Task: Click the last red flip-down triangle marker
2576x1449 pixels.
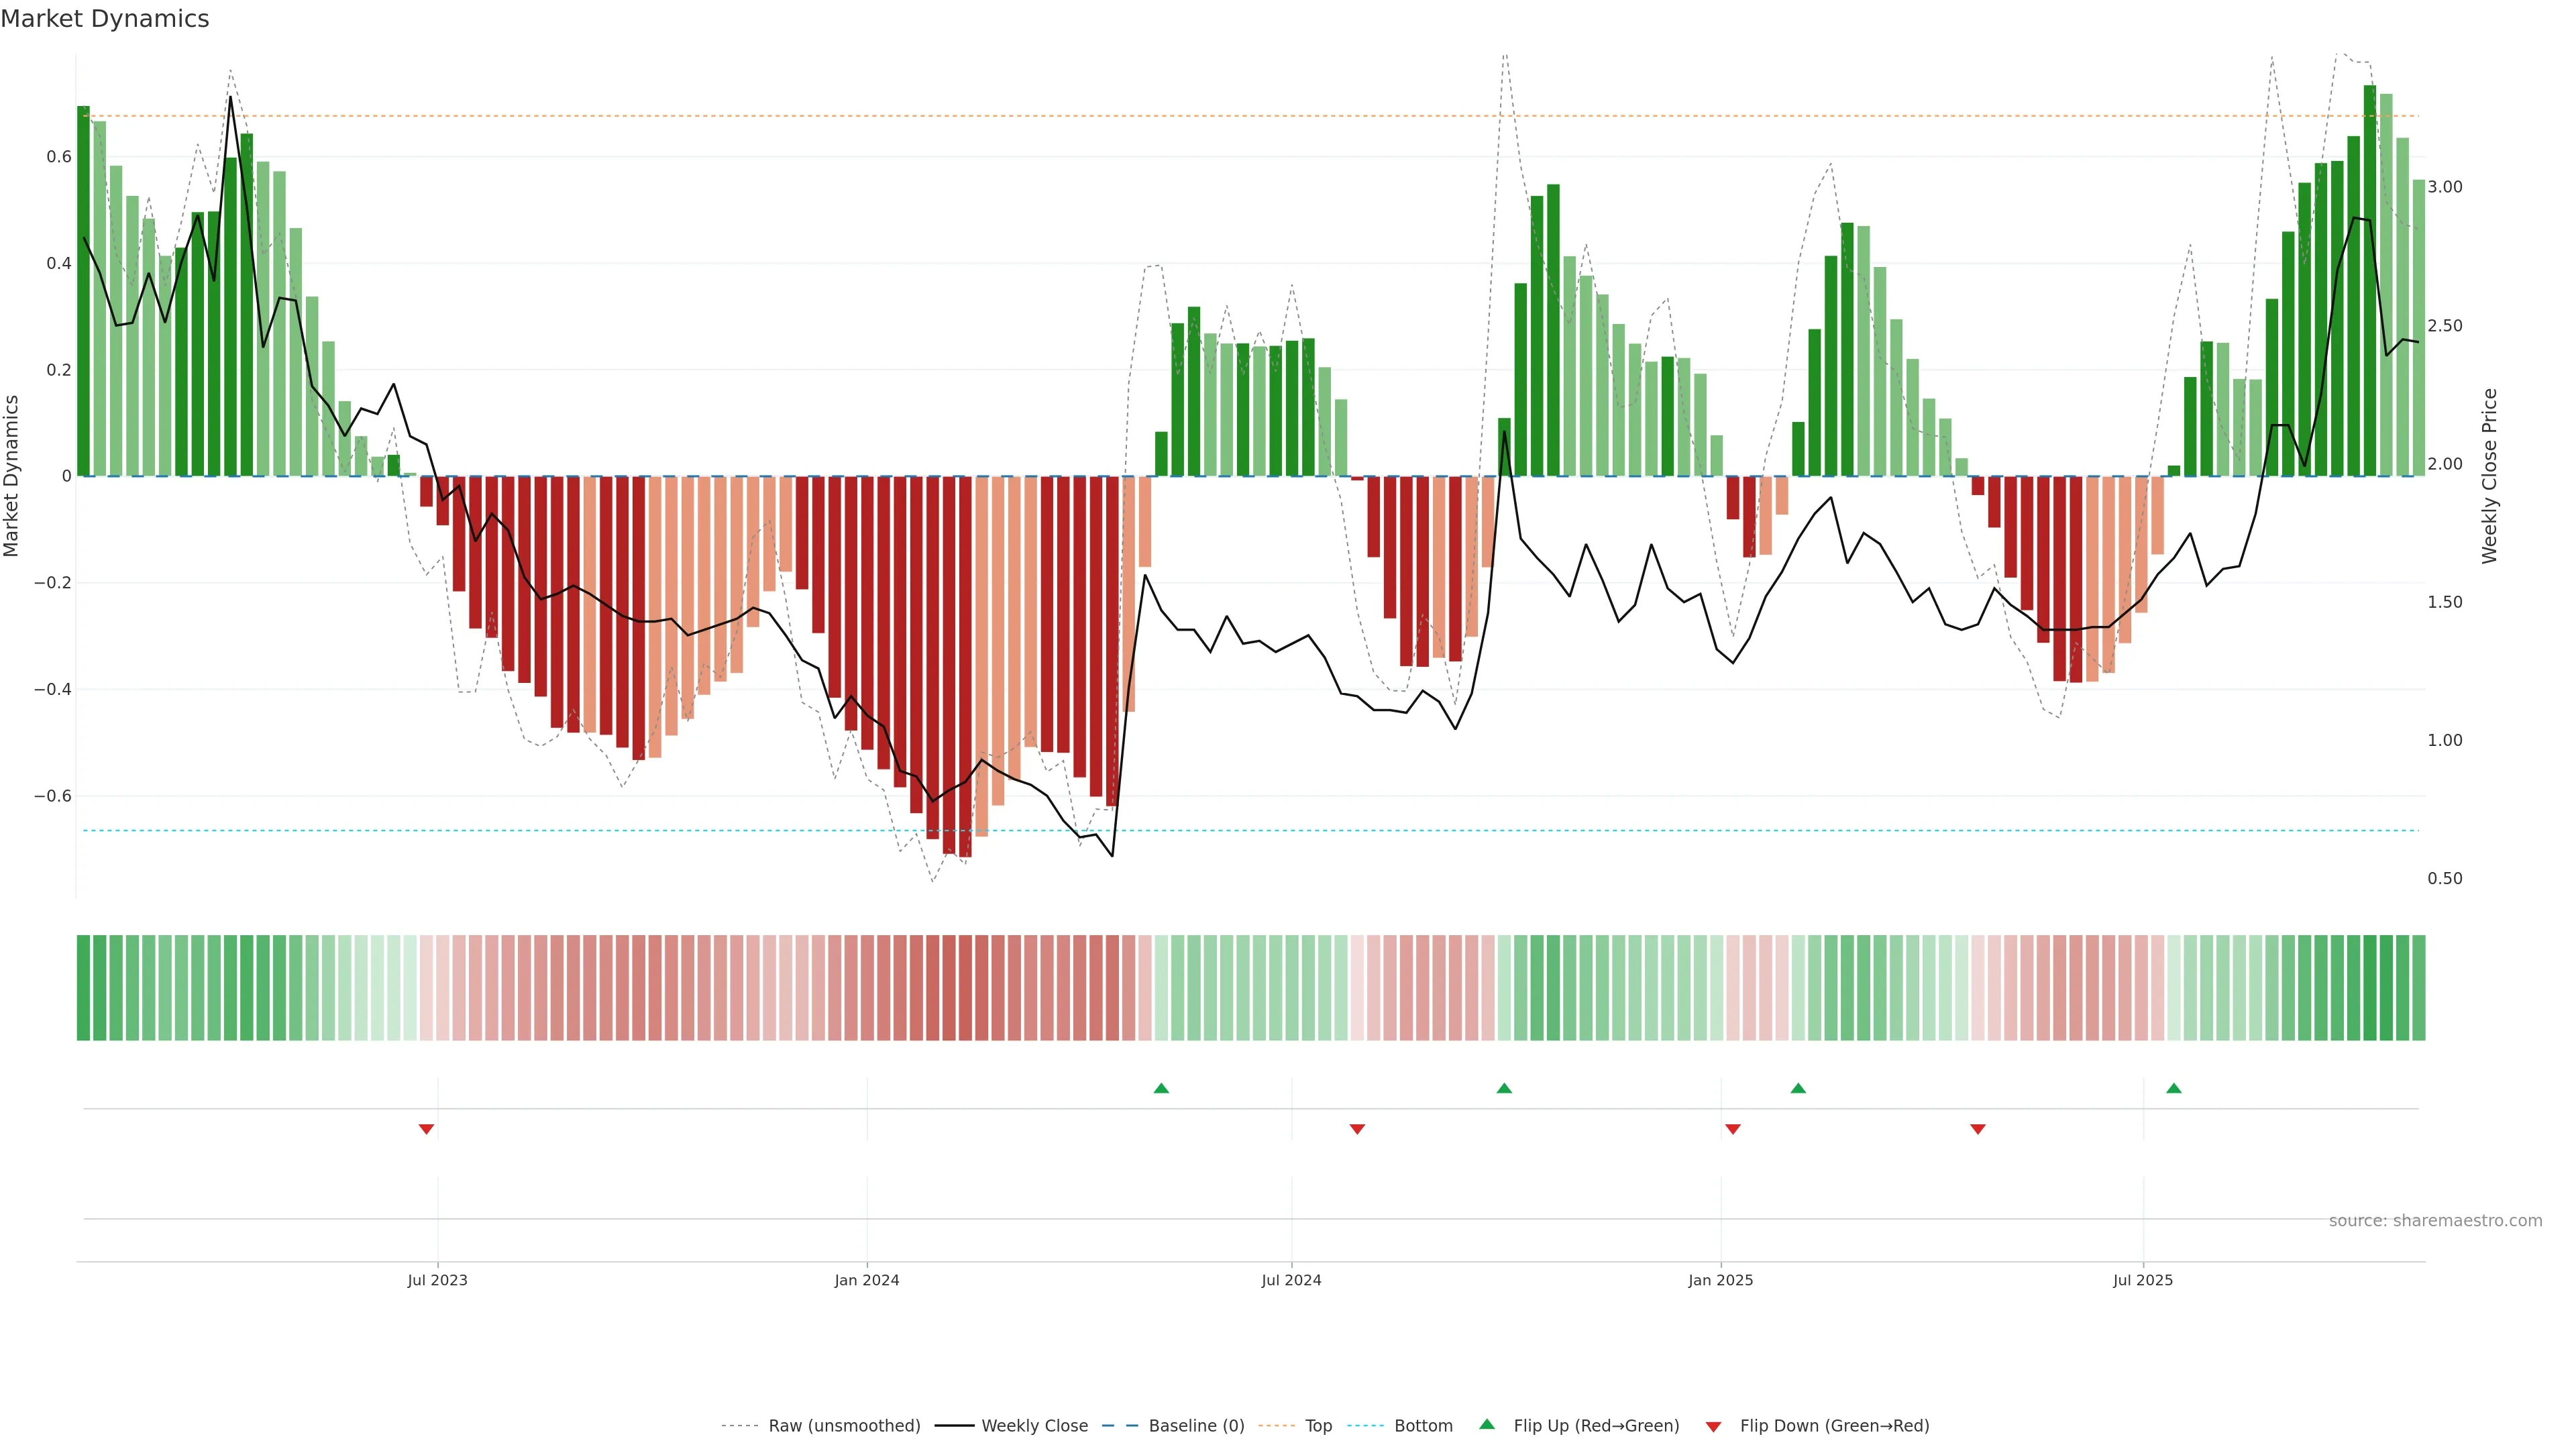Action: (1977, 1129)
